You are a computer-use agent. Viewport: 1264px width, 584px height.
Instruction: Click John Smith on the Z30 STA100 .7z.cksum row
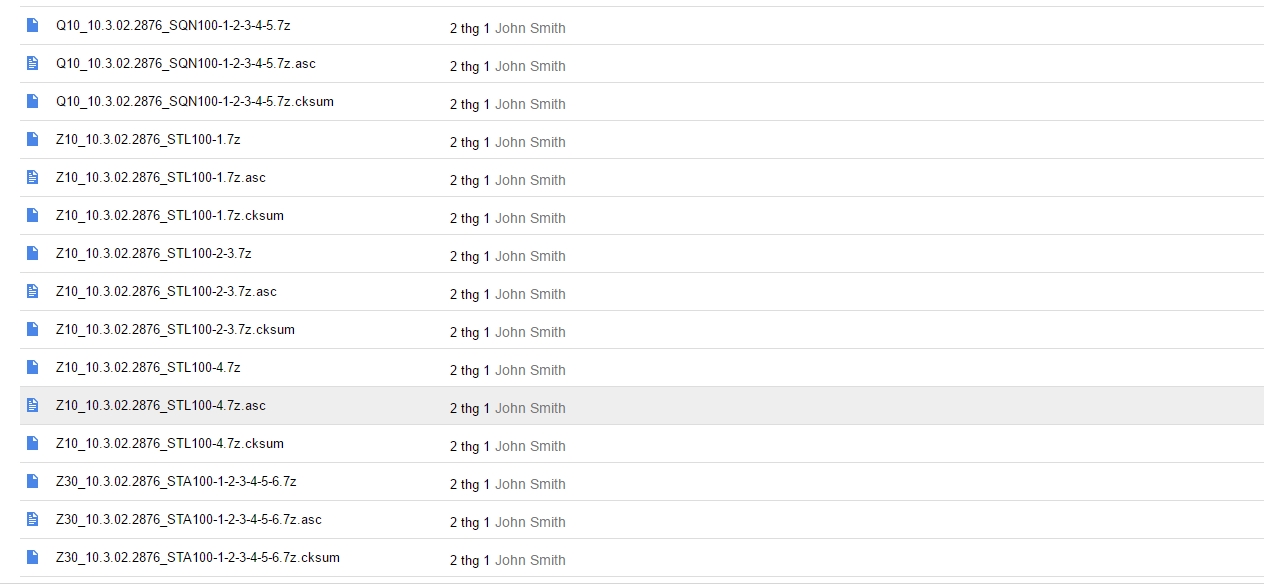click(530, 560)
